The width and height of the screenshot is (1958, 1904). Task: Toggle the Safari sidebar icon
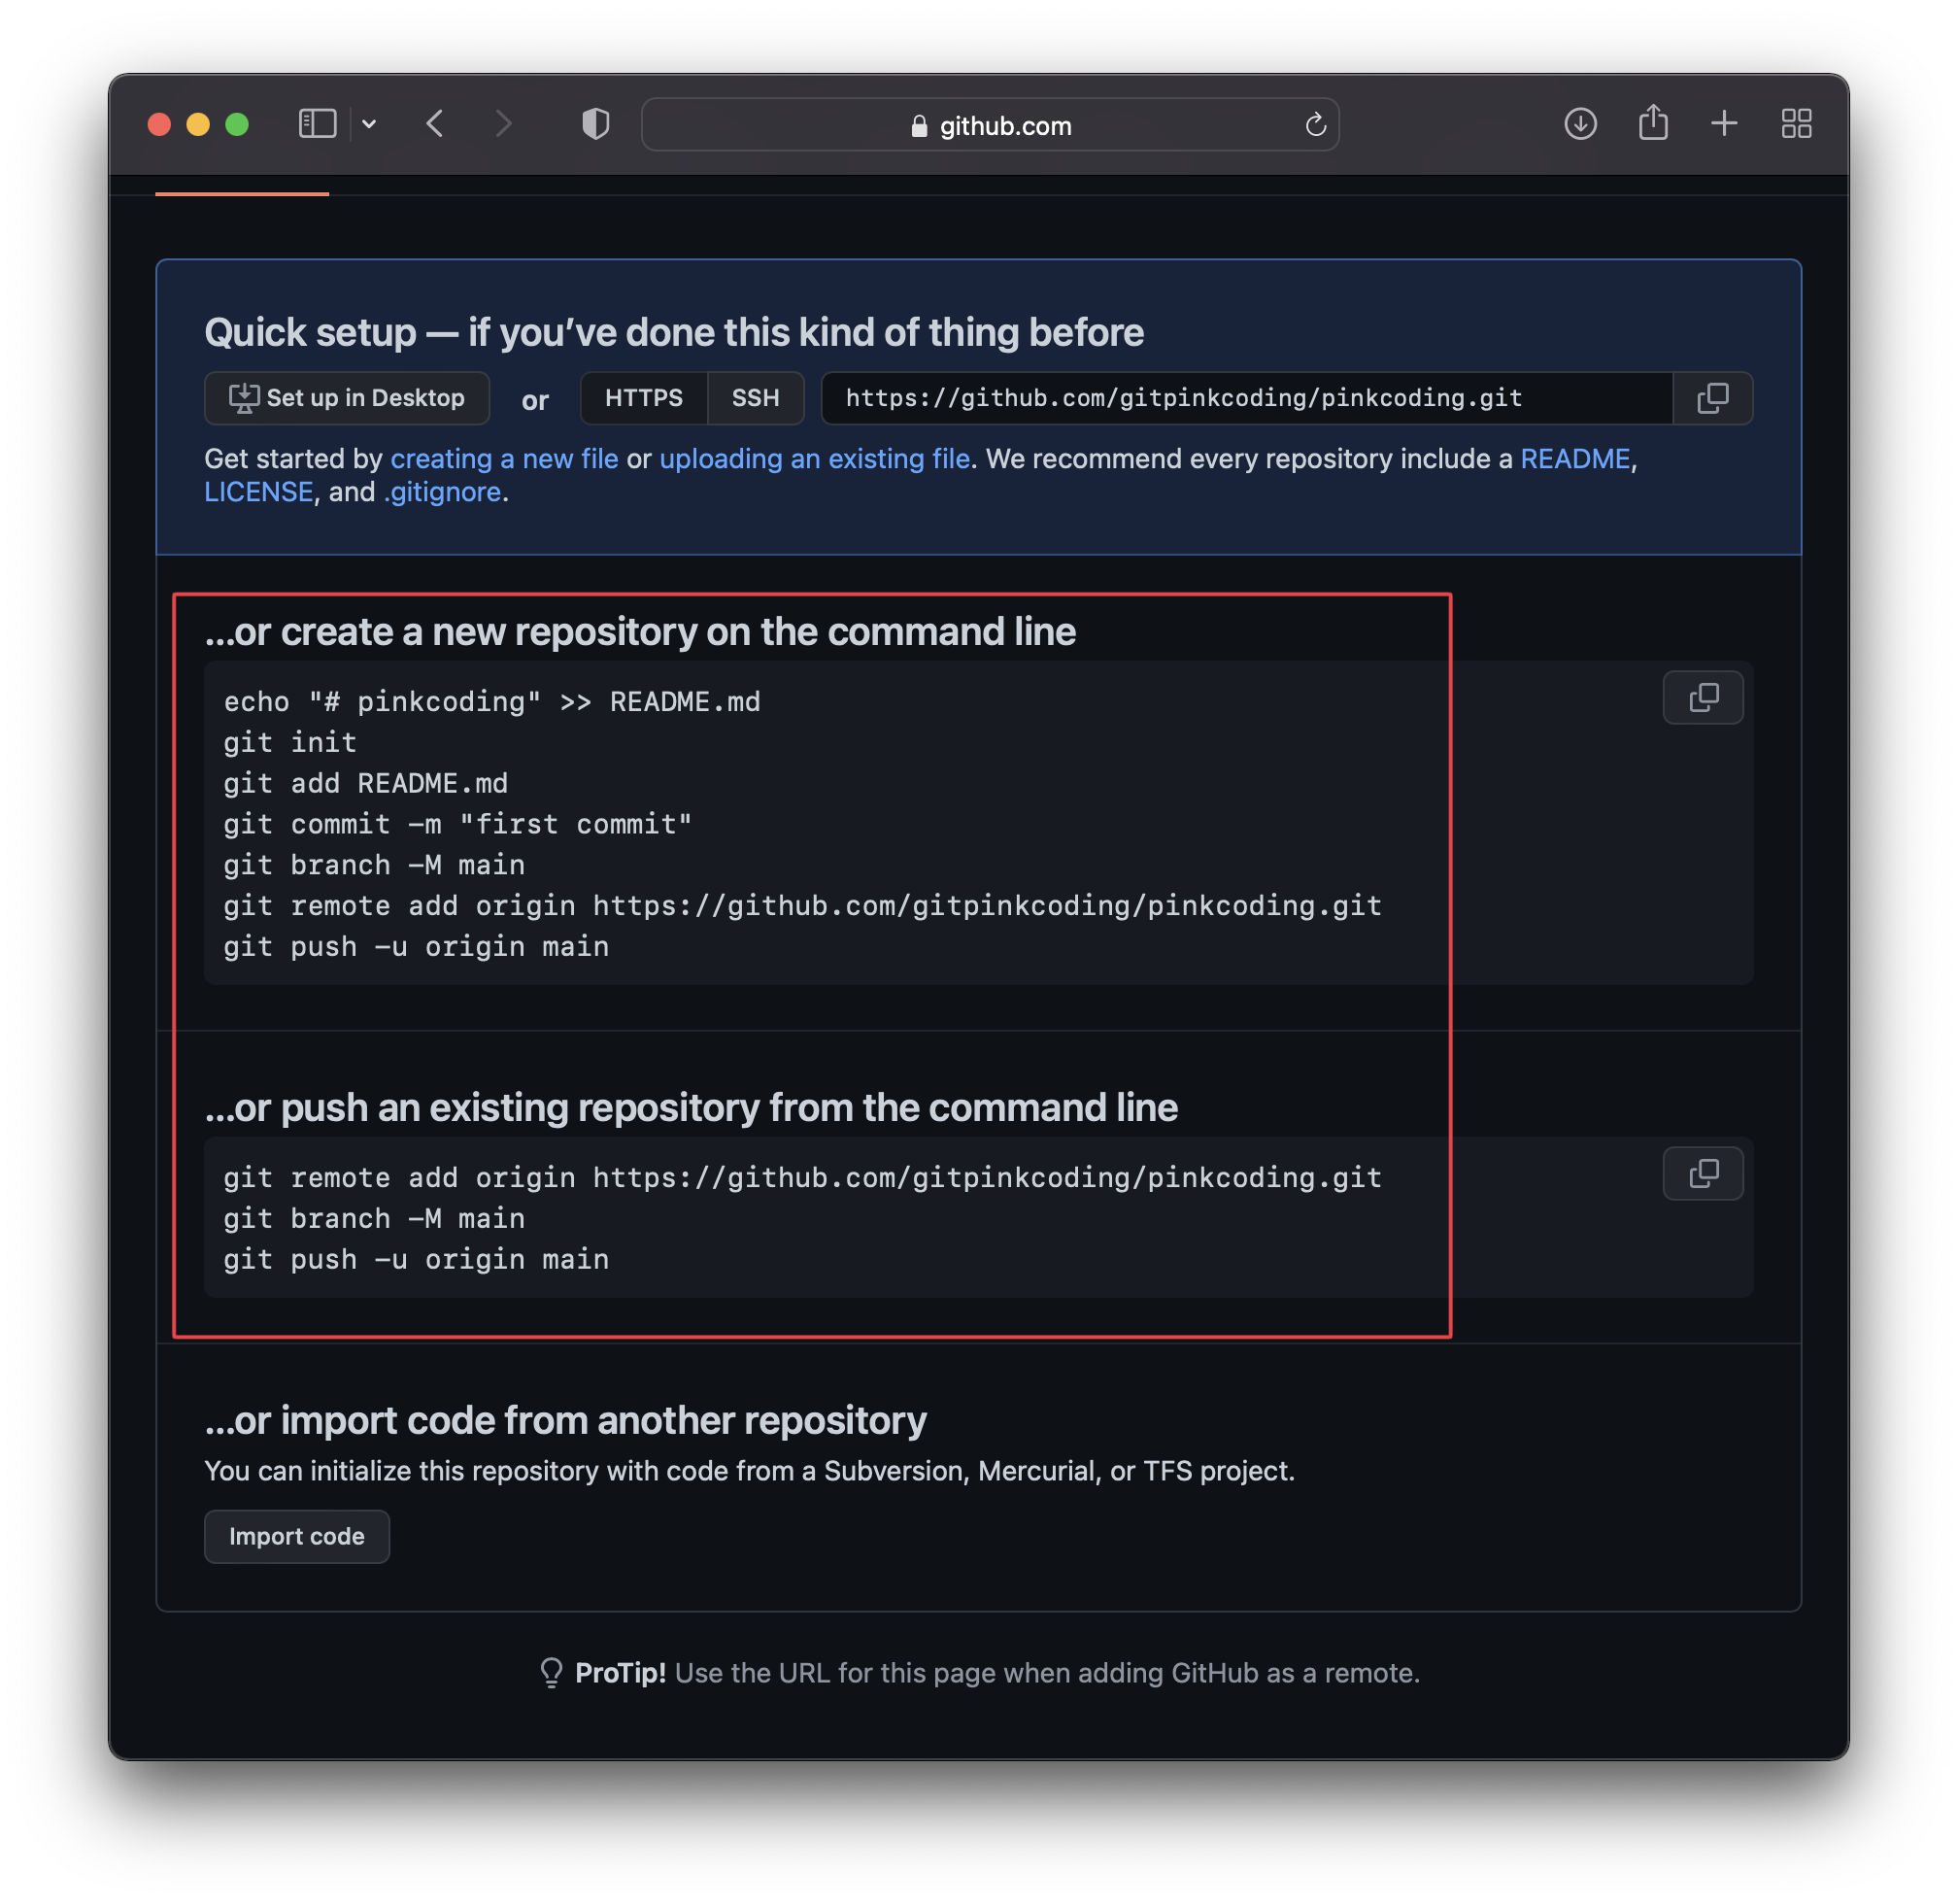point(317,124)
